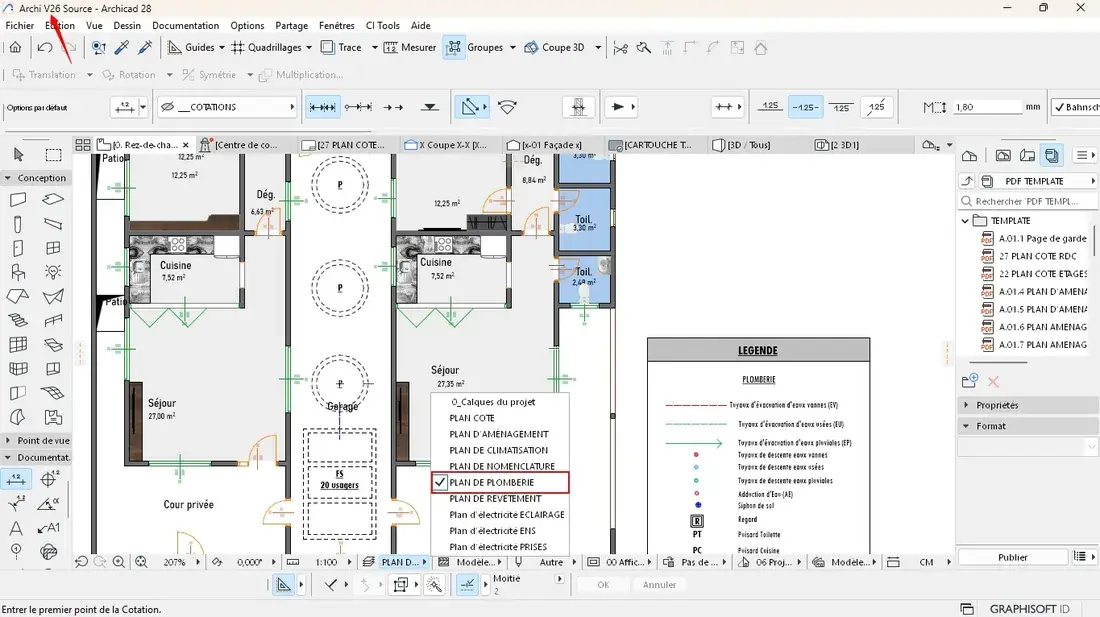Click the 1,80 text size input field
This screenshot has width=1100, height=617.
pyautogui.click(x=988, y=107)
